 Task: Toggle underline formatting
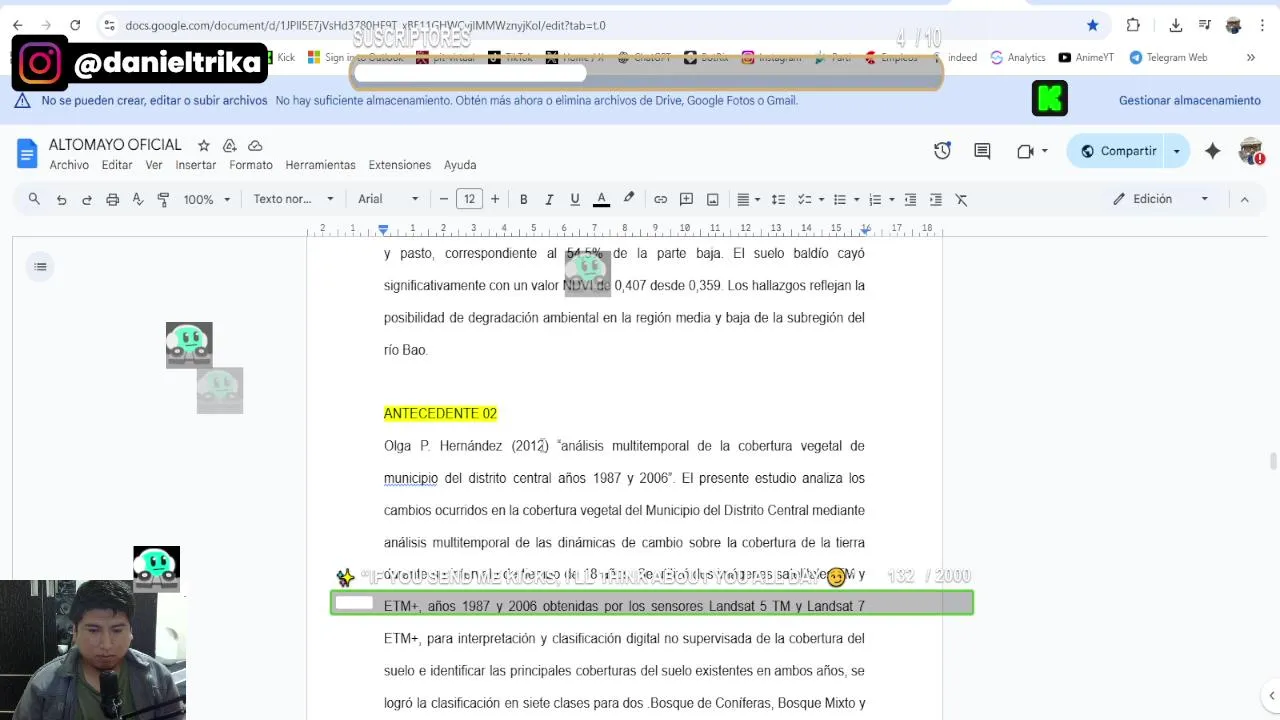click(x=574, y=199)
